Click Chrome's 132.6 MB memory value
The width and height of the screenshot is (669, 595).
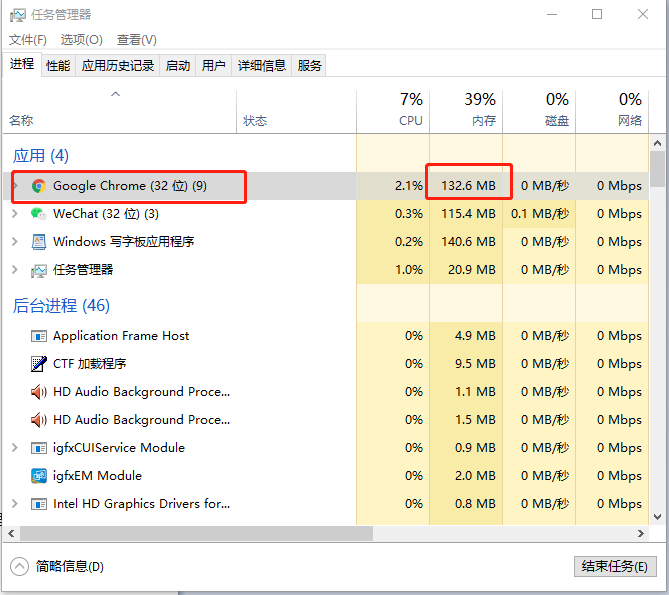(x=468, y=186)
